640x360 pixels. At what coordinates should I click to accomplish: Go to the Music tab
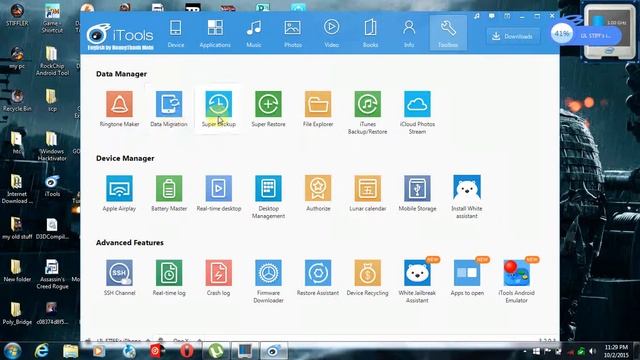click(254, 33)
